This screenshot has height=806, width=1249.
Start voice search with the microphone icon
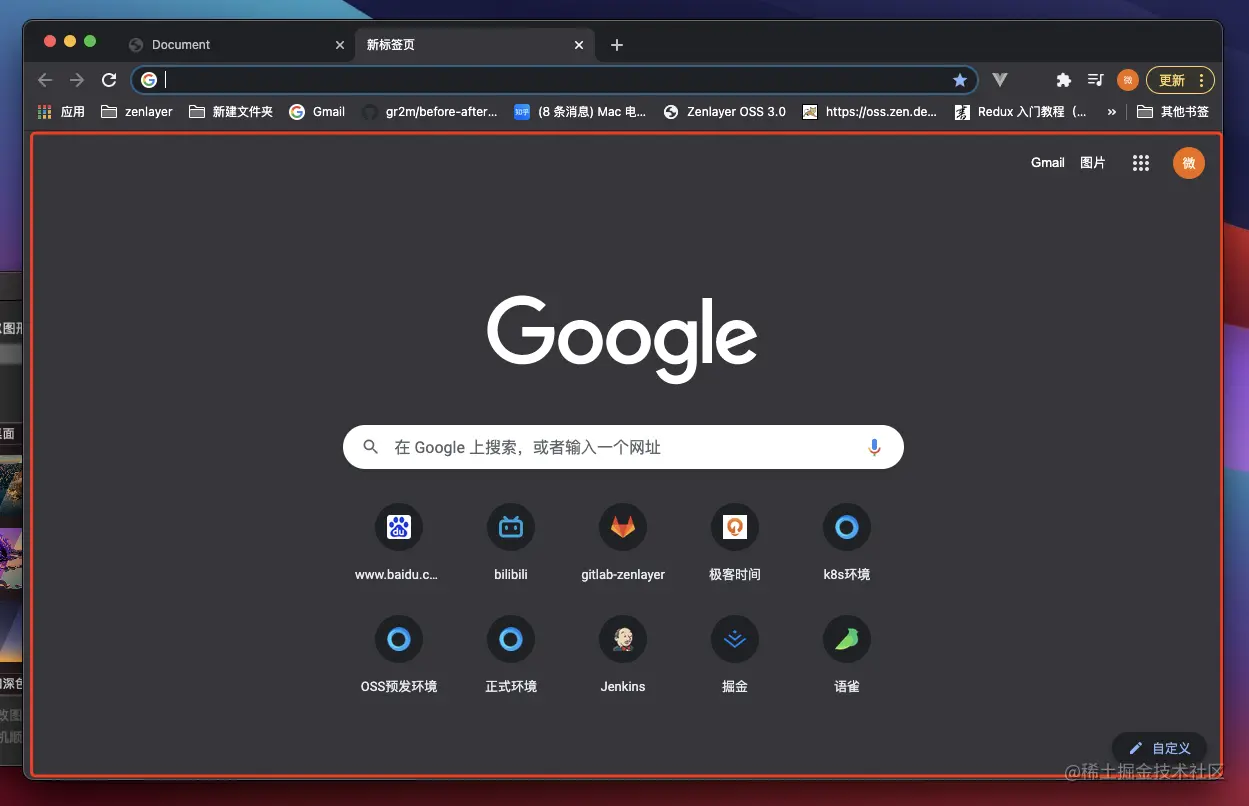pyautogui.click(x=874, y=447)
